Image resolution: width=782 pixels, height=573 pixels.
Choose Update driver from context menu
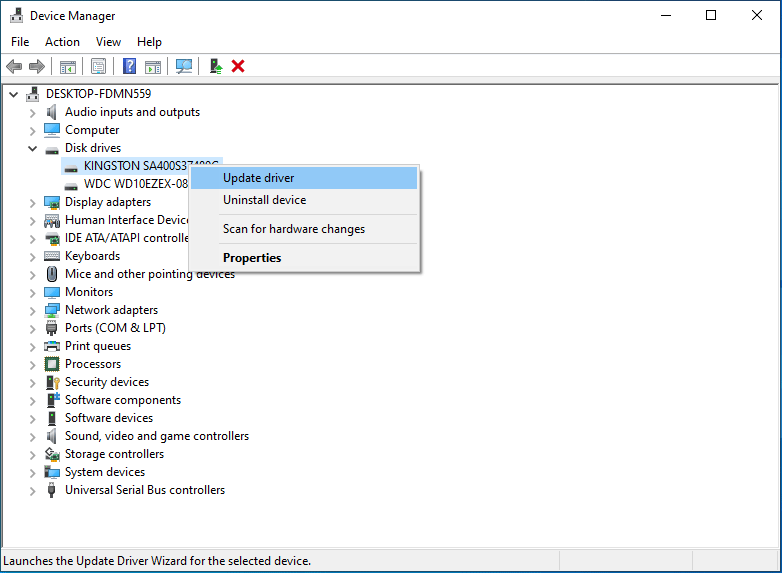tap(304, 178)
